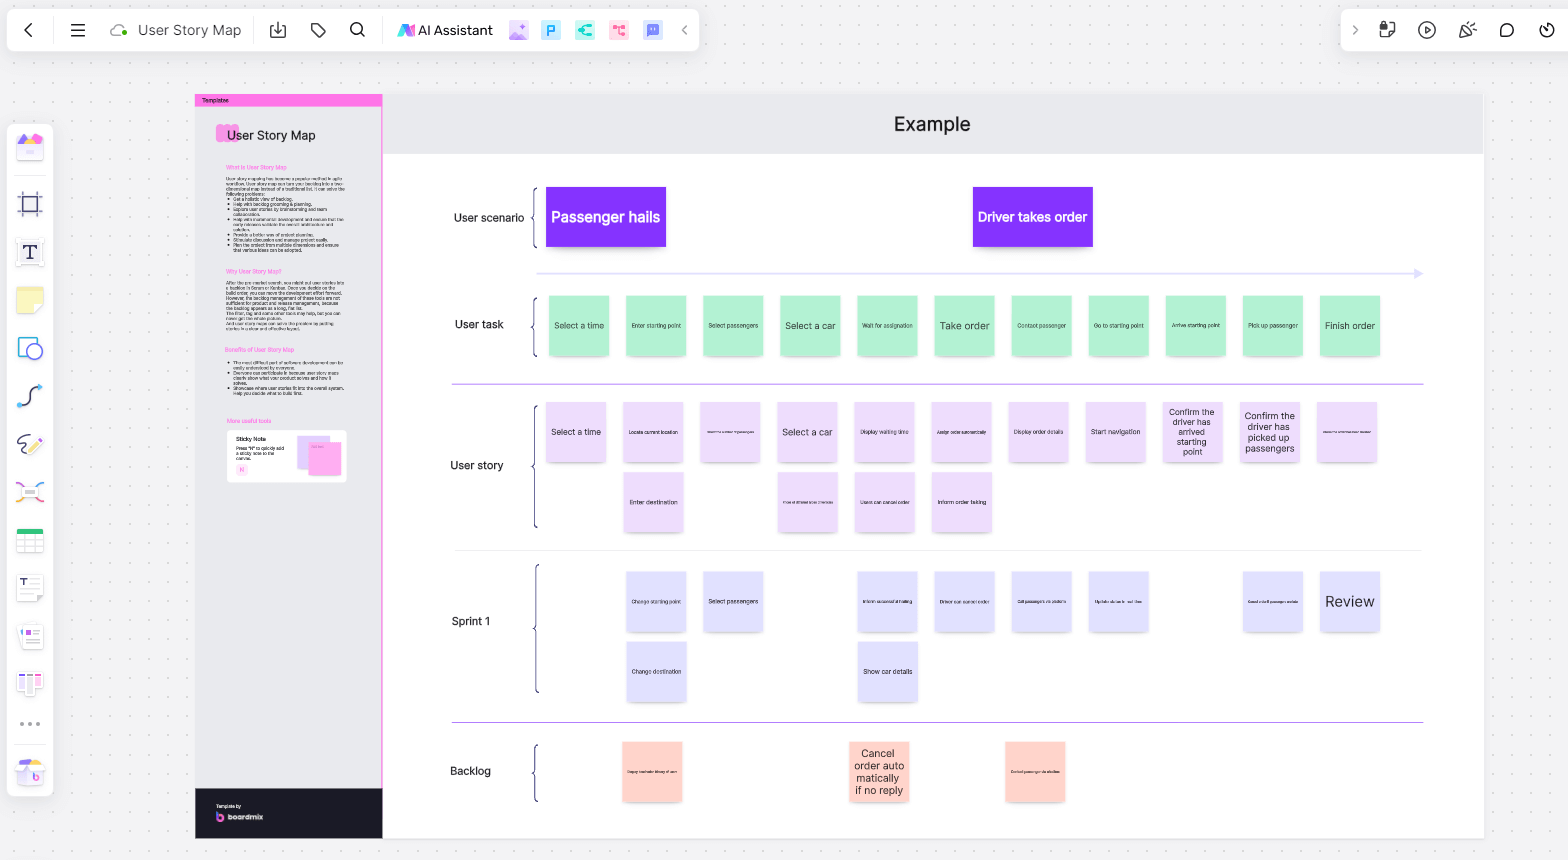1568x860 pixels.
Task: Open the export/download icon
Action: point(278,30)
